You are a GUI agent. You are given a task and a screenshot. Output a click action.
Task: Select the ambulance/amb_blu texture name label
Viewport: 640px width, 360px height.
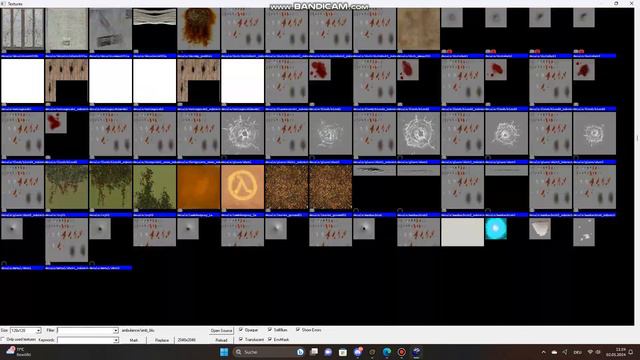[138, 330]
